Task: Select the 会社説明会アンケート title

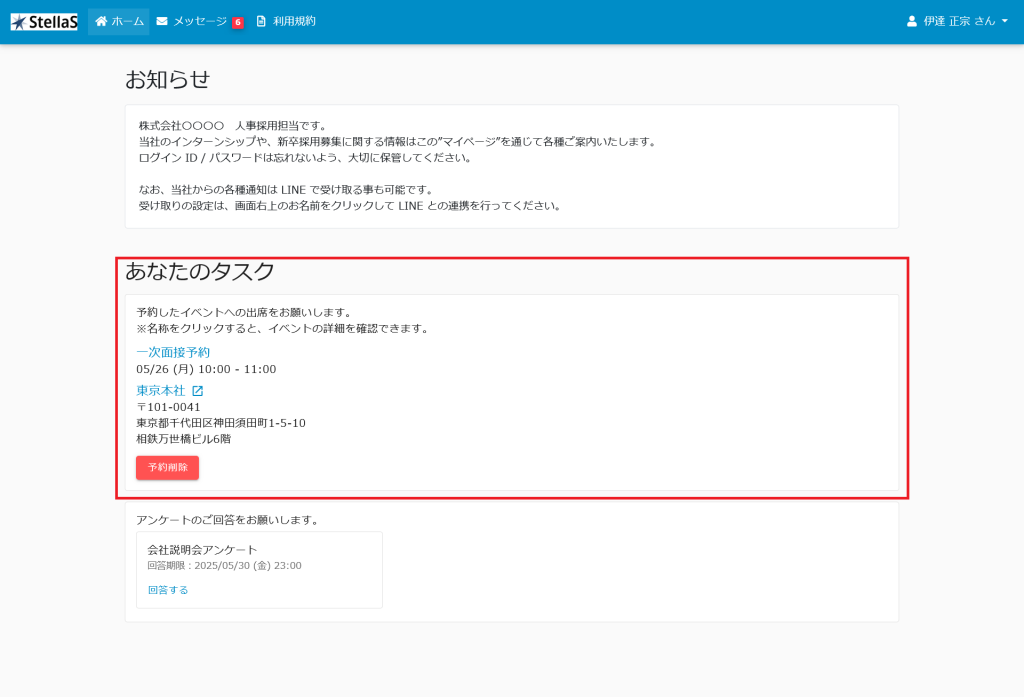Action: coord(202,550)
